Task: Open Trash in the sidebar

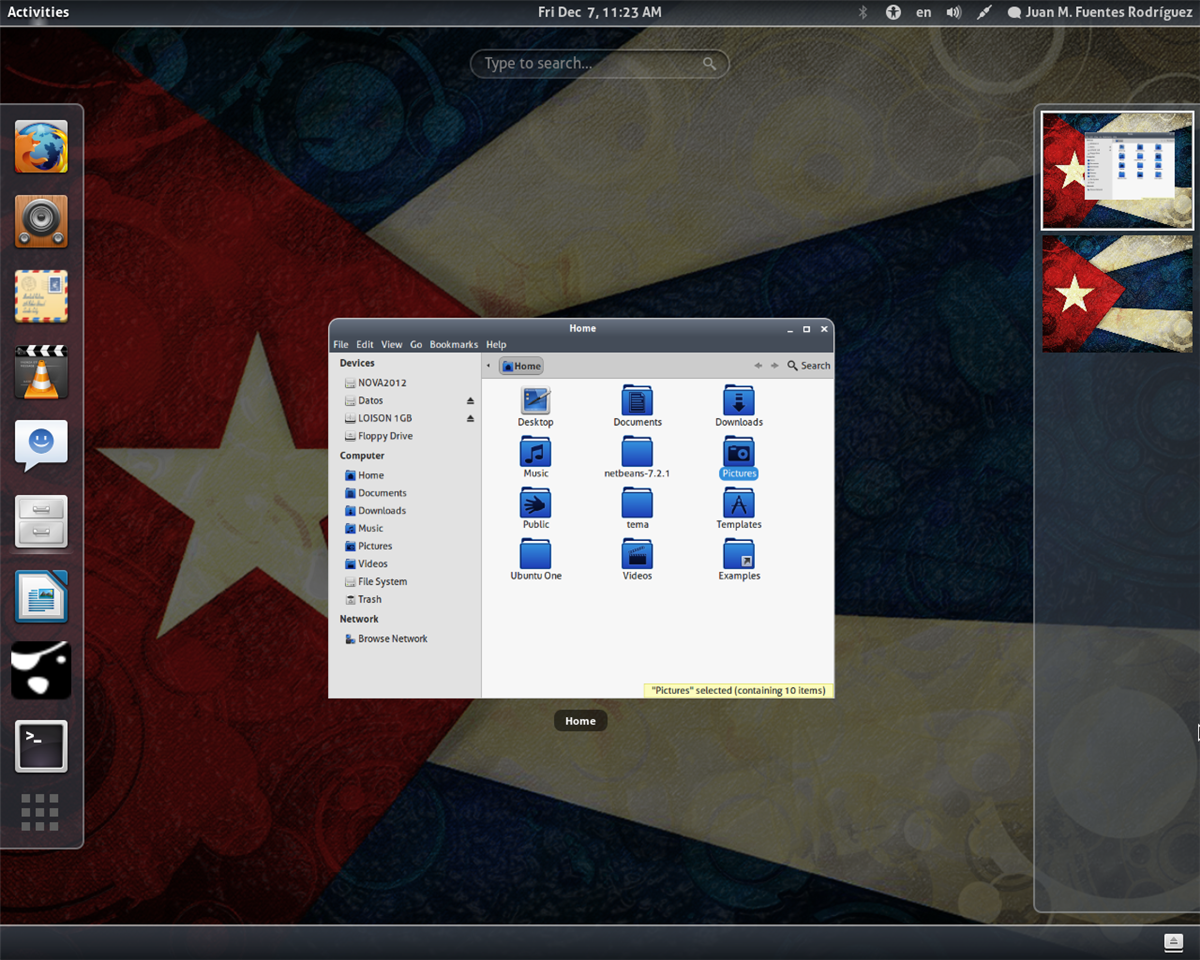Action: (x=369, y=600)
